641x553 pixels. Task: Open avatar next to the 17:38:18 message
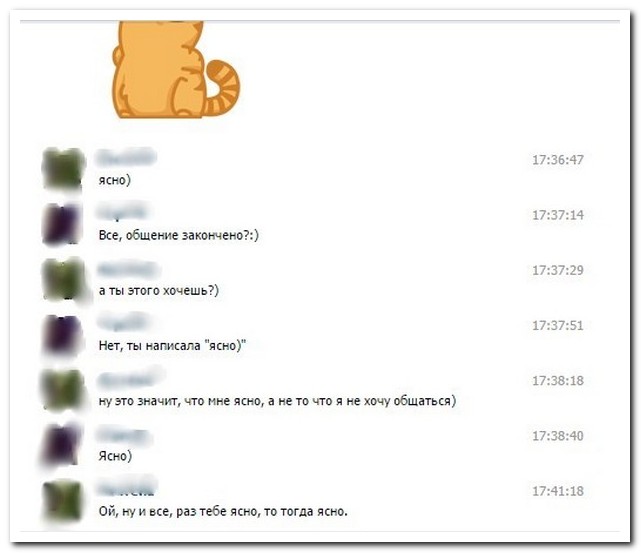pyautogui.click(x=63, y=390)
